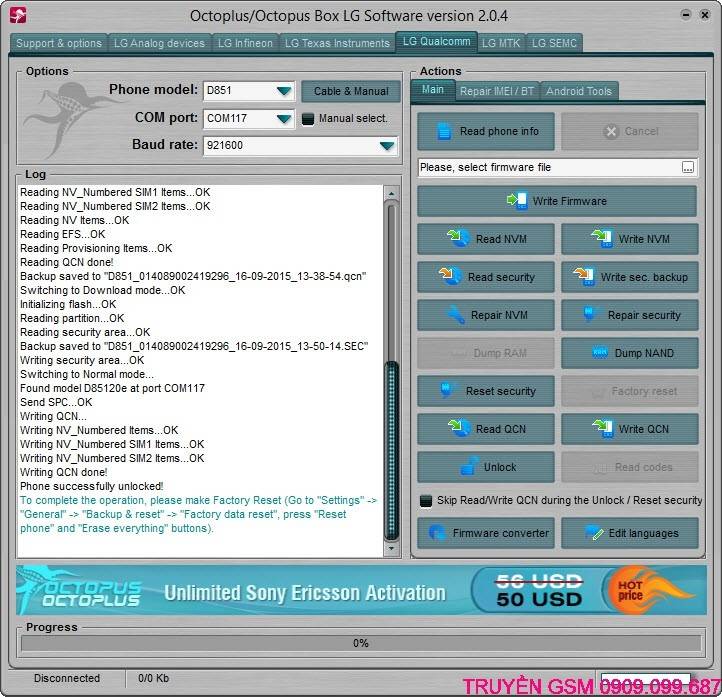Viewport: 722px width, 697px height.
Task: Switch to Support & options tab
Action: coord(58,43)
